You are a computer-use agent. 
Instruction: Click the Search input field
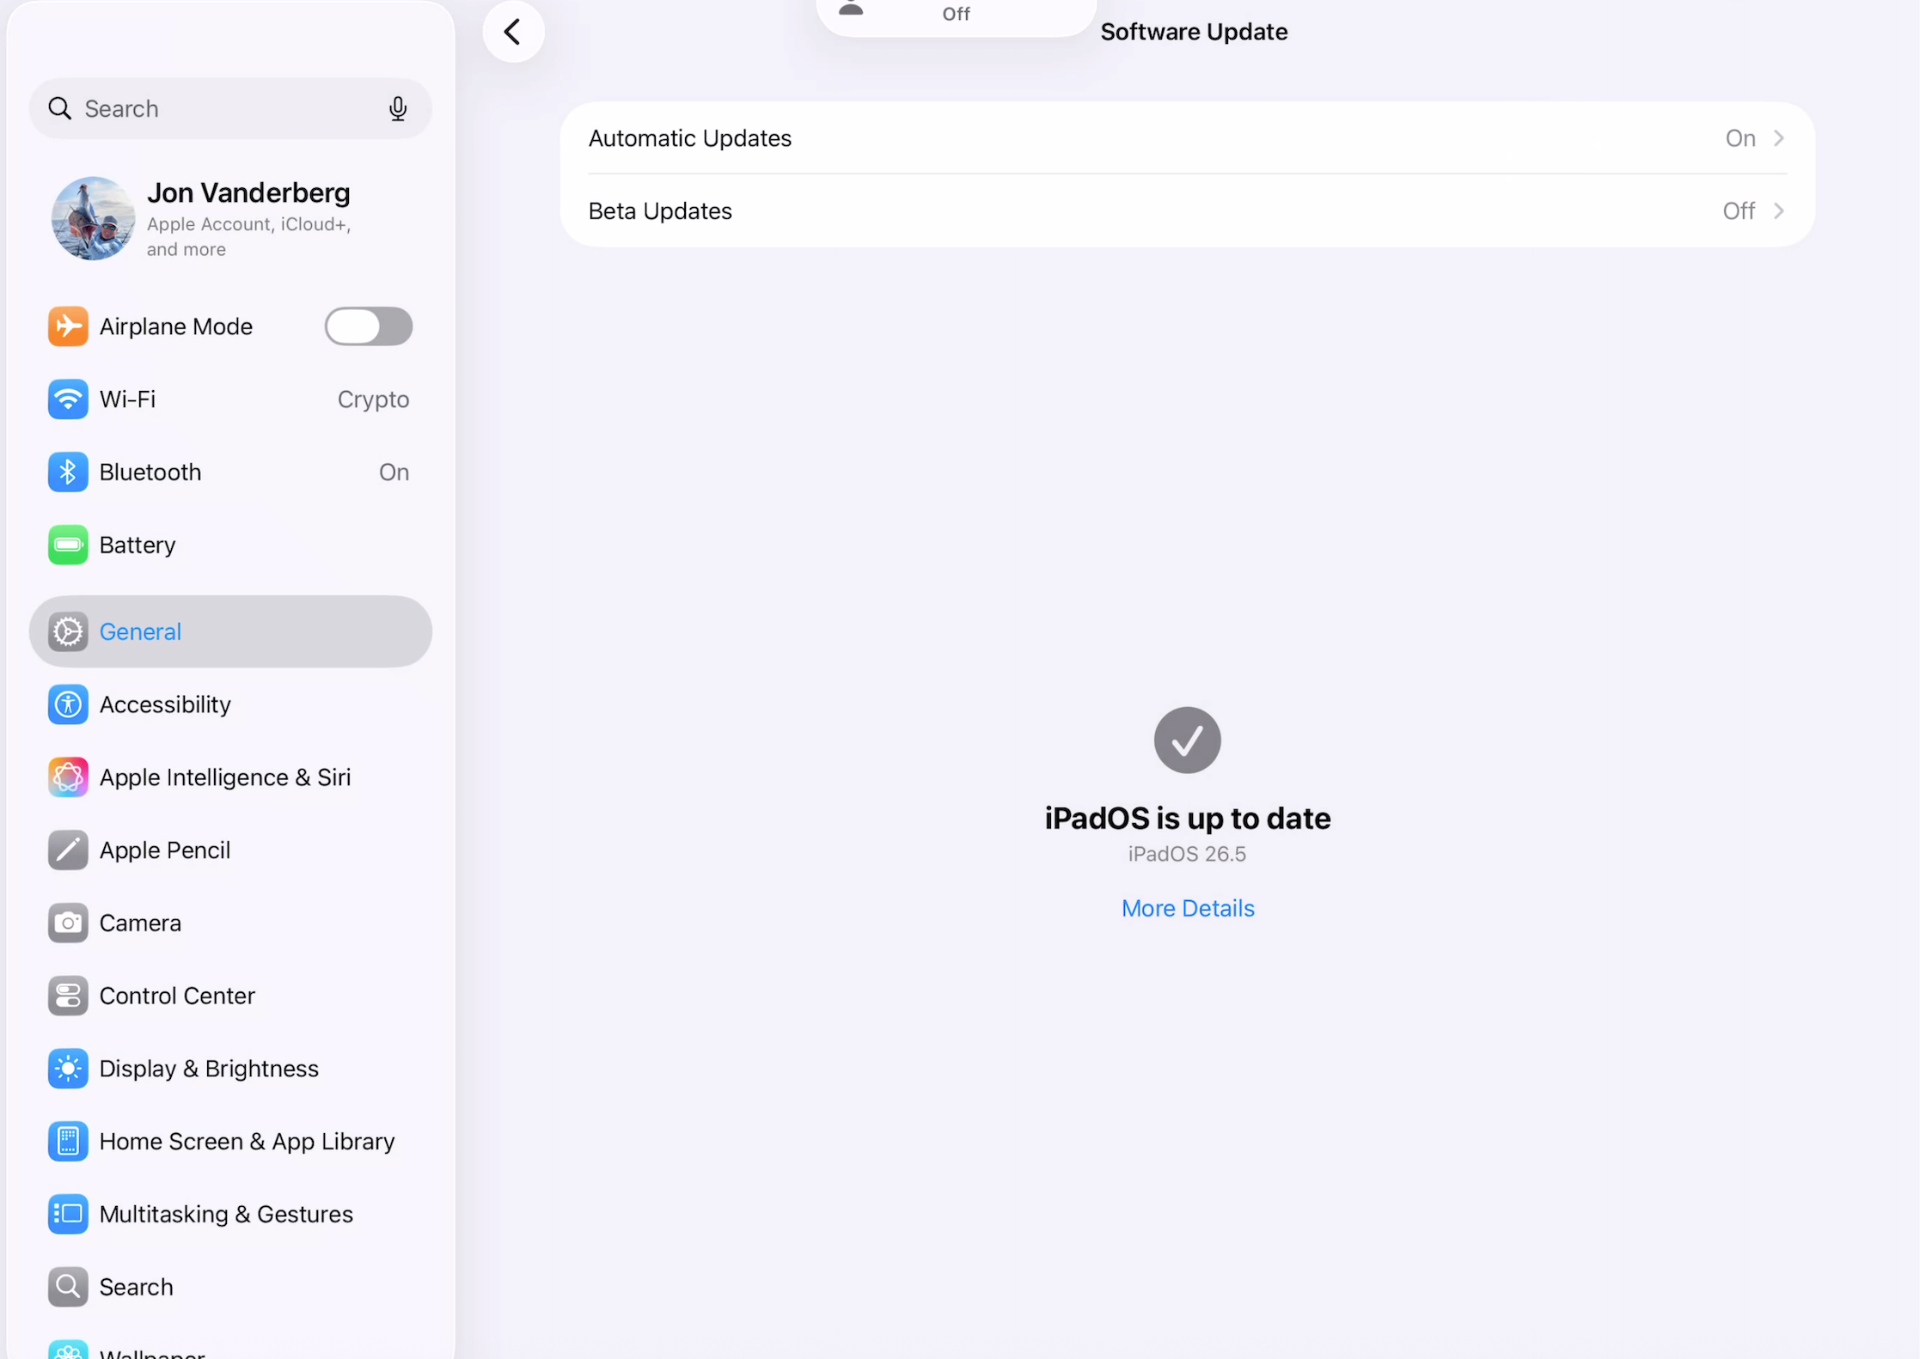click(230, 108)
